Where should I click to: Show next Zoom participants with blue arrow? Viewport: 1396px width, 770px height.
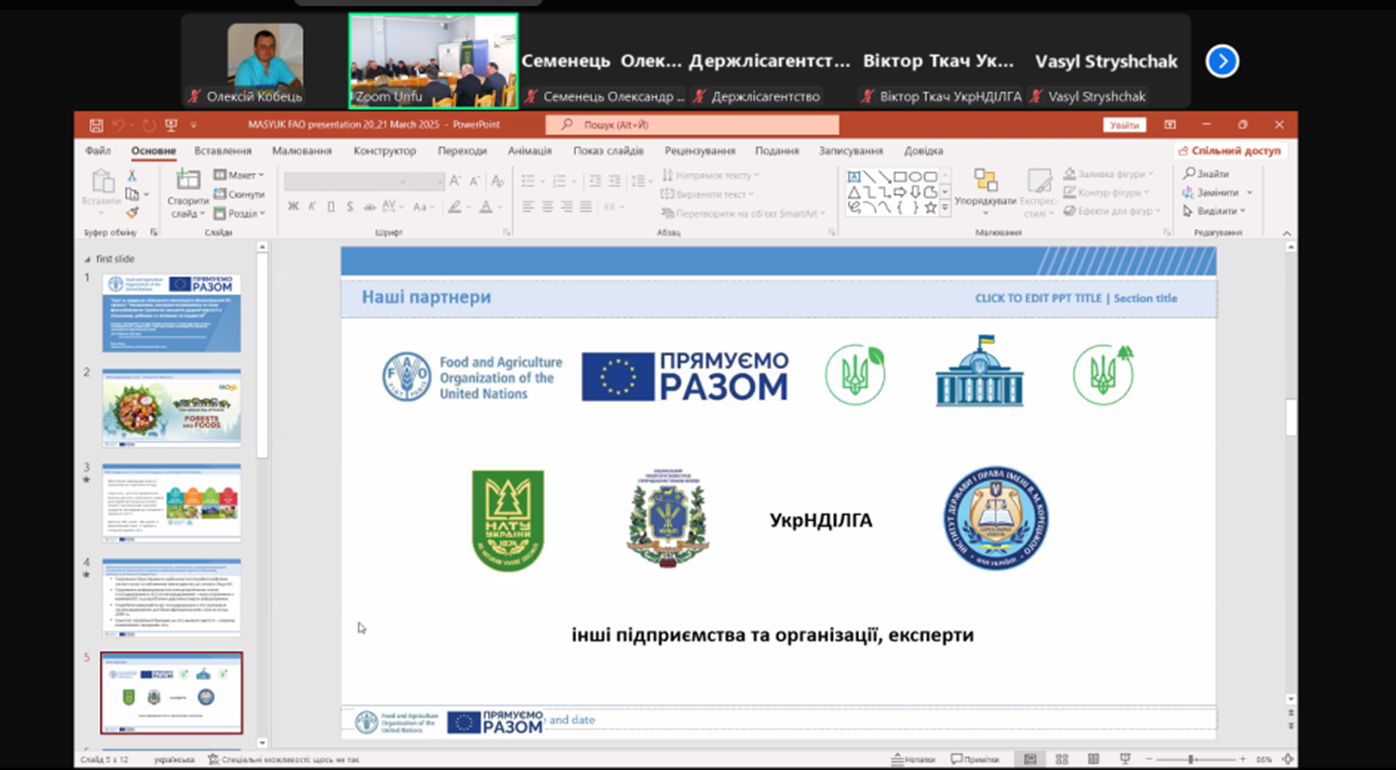(x=1222, y=61)
